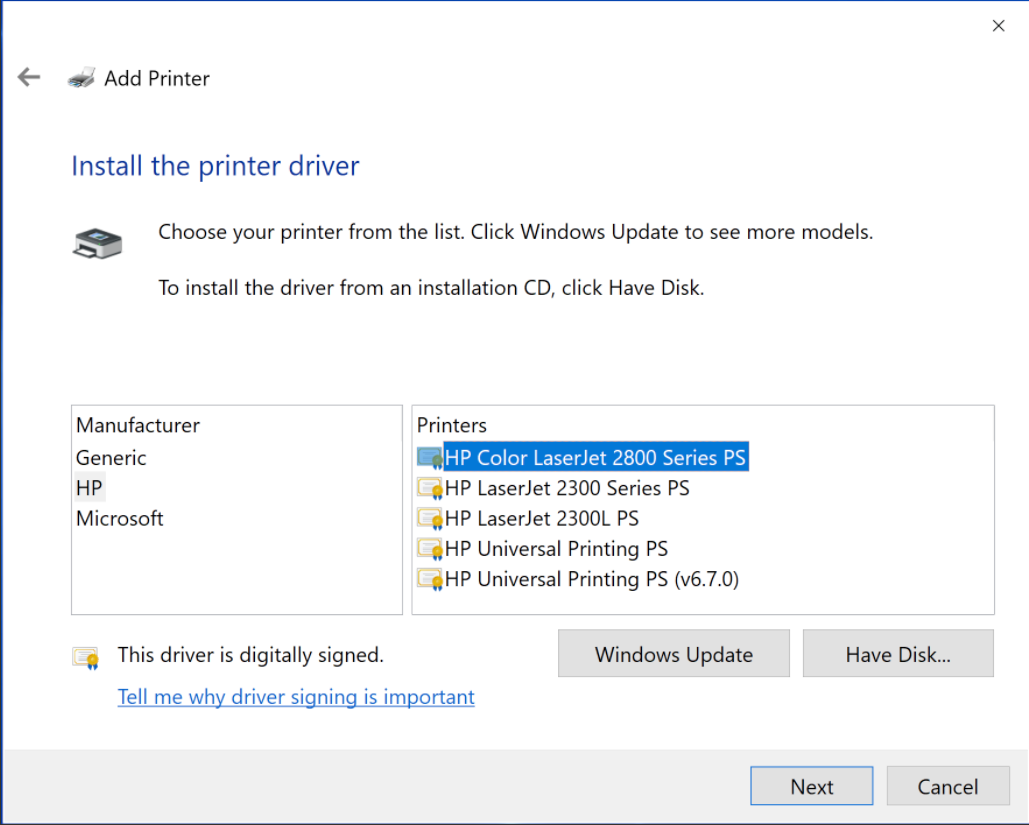Pick HP Universal Printing PS
This screenshot has height=825, width=1029.
(556, 549)
